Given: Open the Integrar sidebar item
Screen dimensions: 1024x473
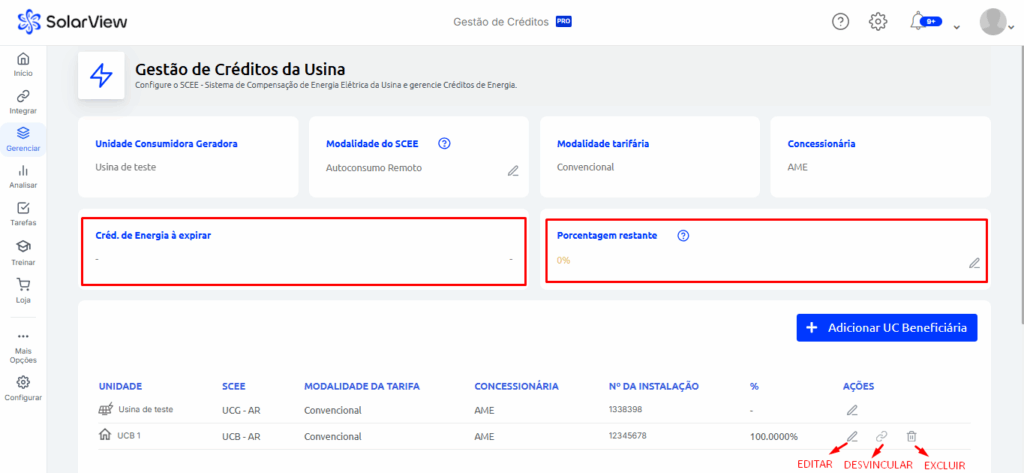Looking at the screenshot, I should pyautogui.click(x=23, y=101).
